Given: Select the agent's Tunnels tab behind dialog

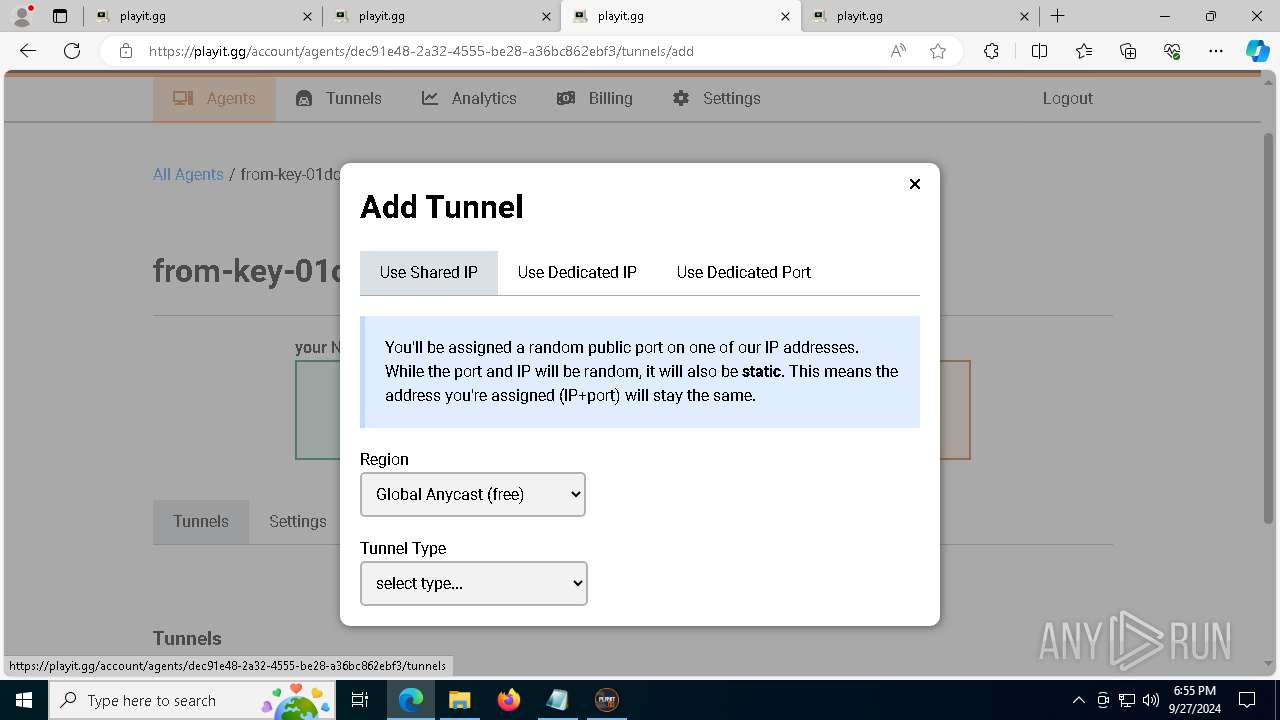Looking at the screenshot, I should [x=201, y=522].
